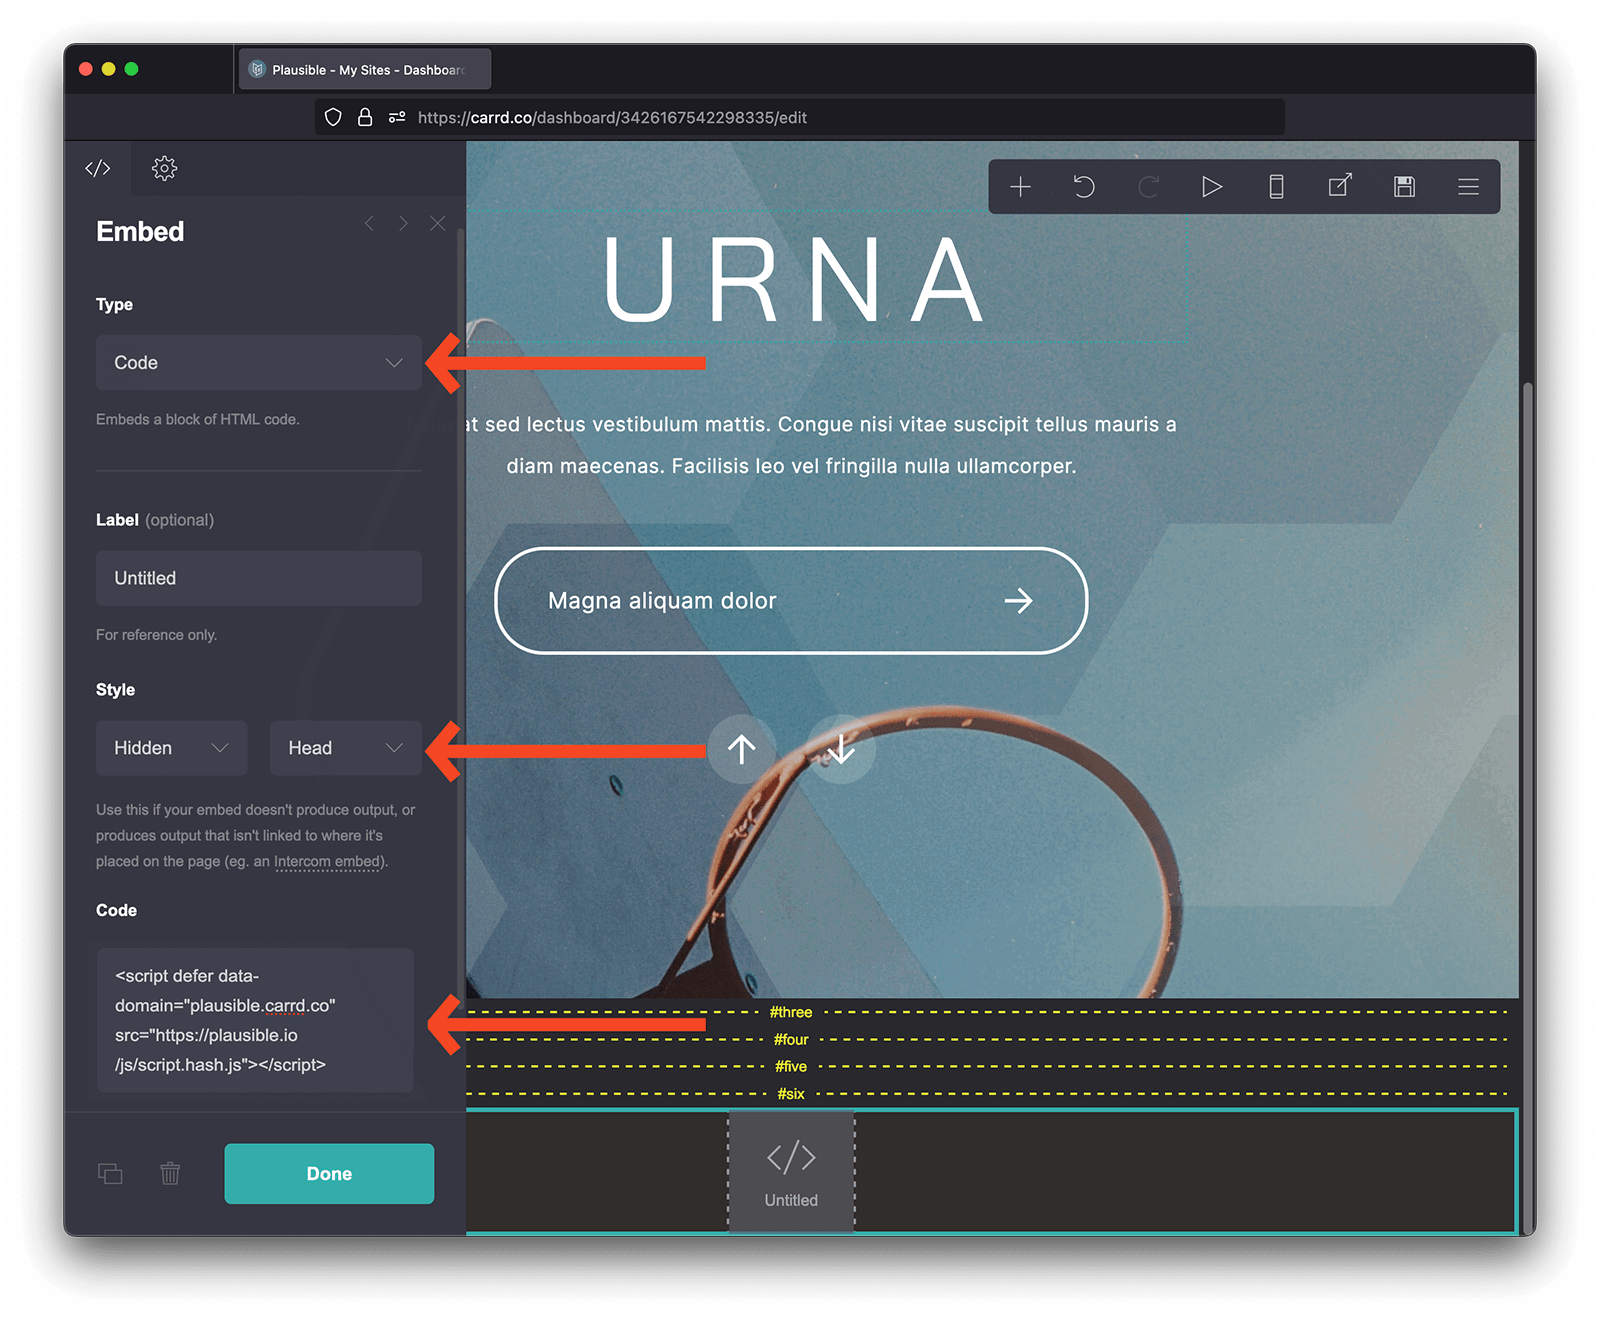This screenshot has width=1600, height=1320.
Task: Open the embed code tab icon
Action: pos(98,168)
